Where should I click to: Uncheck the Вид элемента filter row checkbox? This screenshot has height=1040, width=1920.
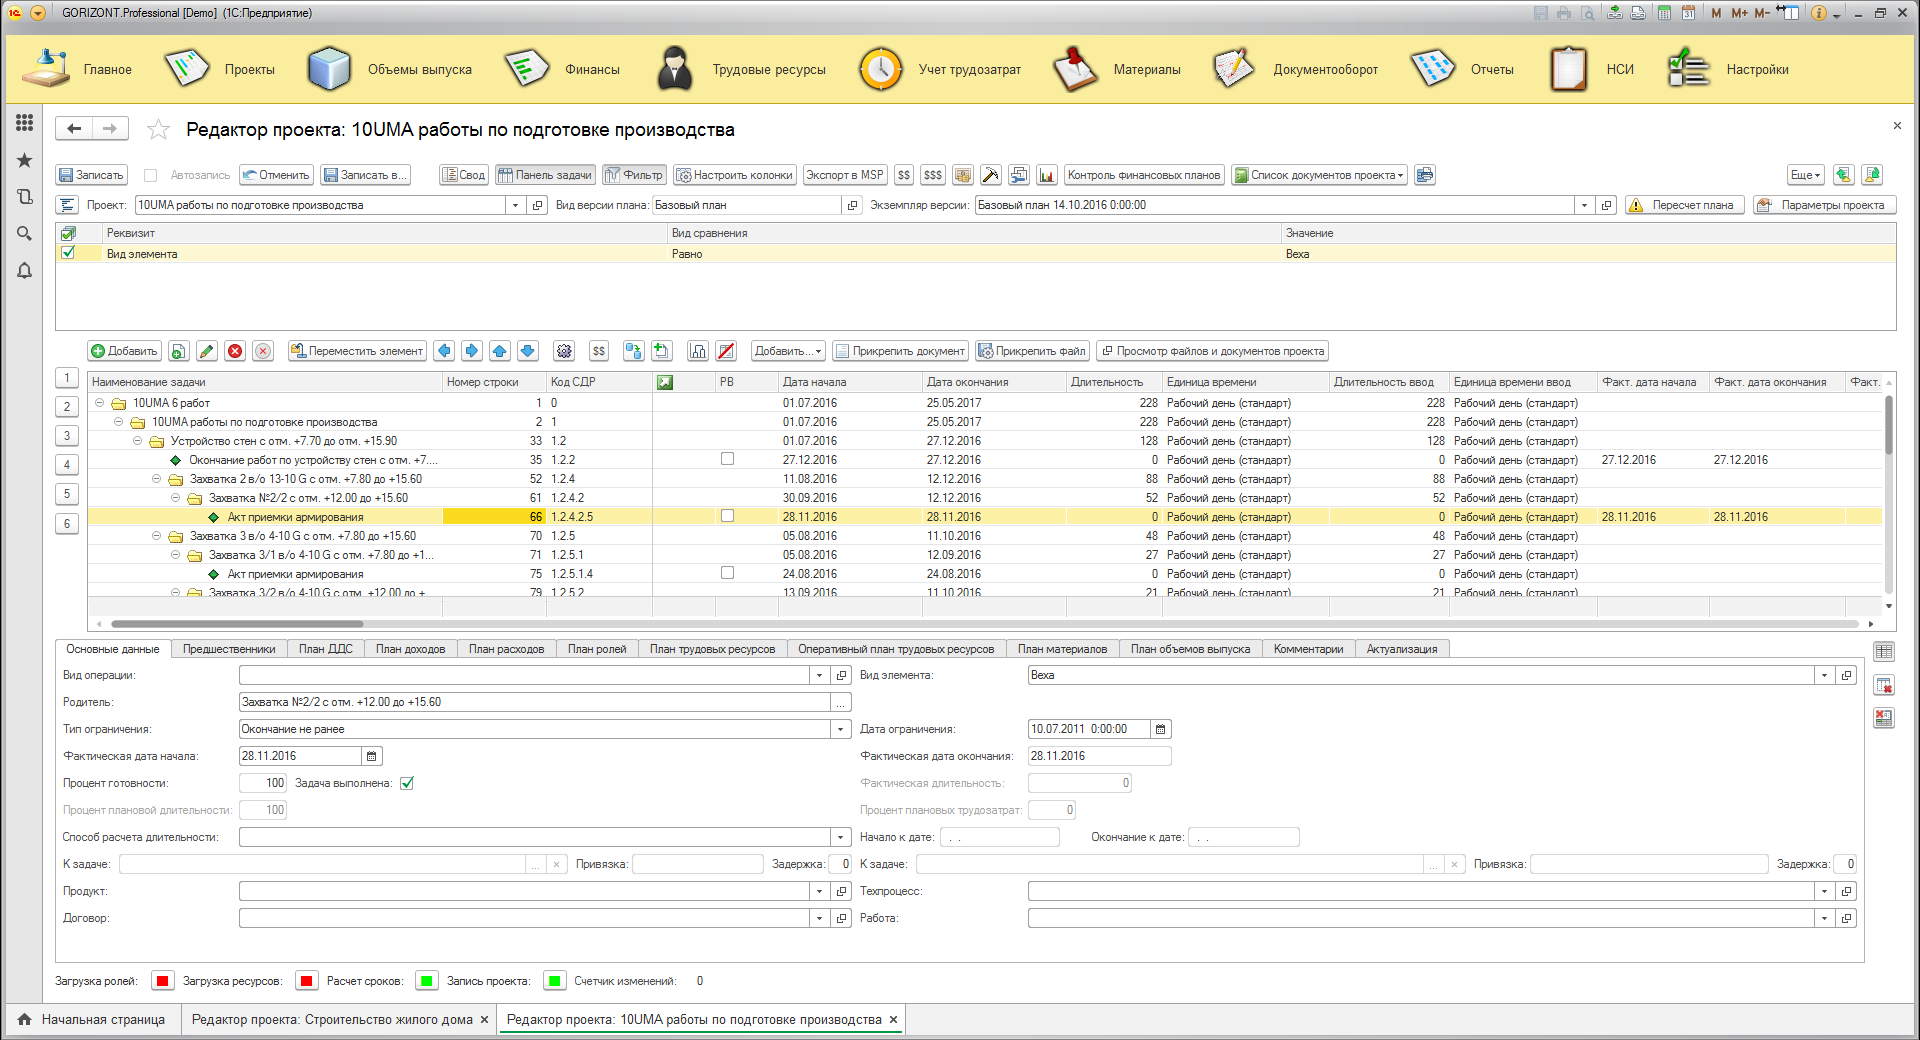point(68,253)
